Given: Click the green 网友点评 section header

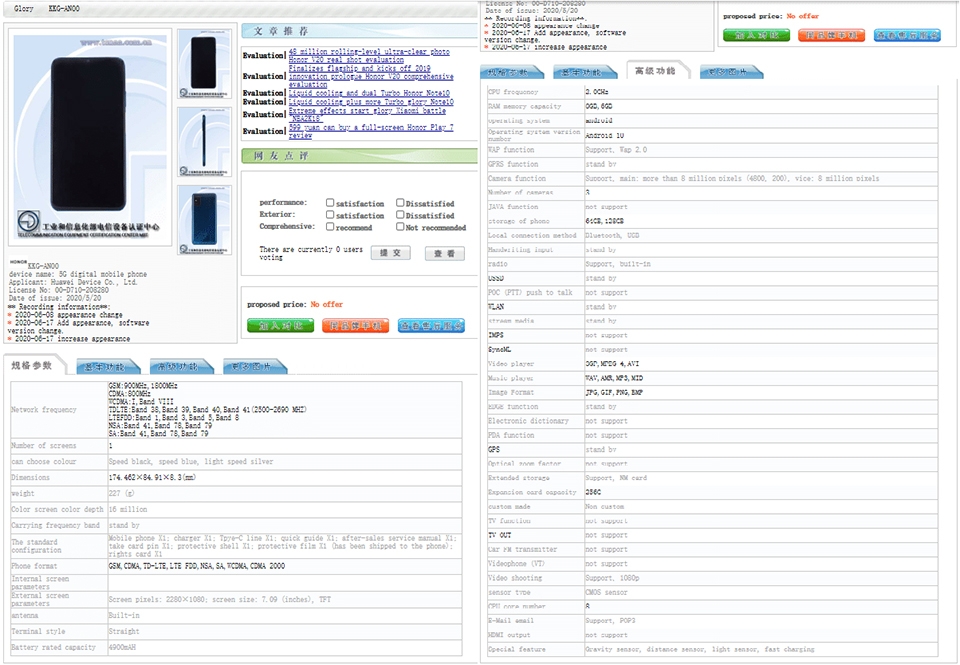Looking at the screenshot, I should pyautogui.click(x=359, y=156).
